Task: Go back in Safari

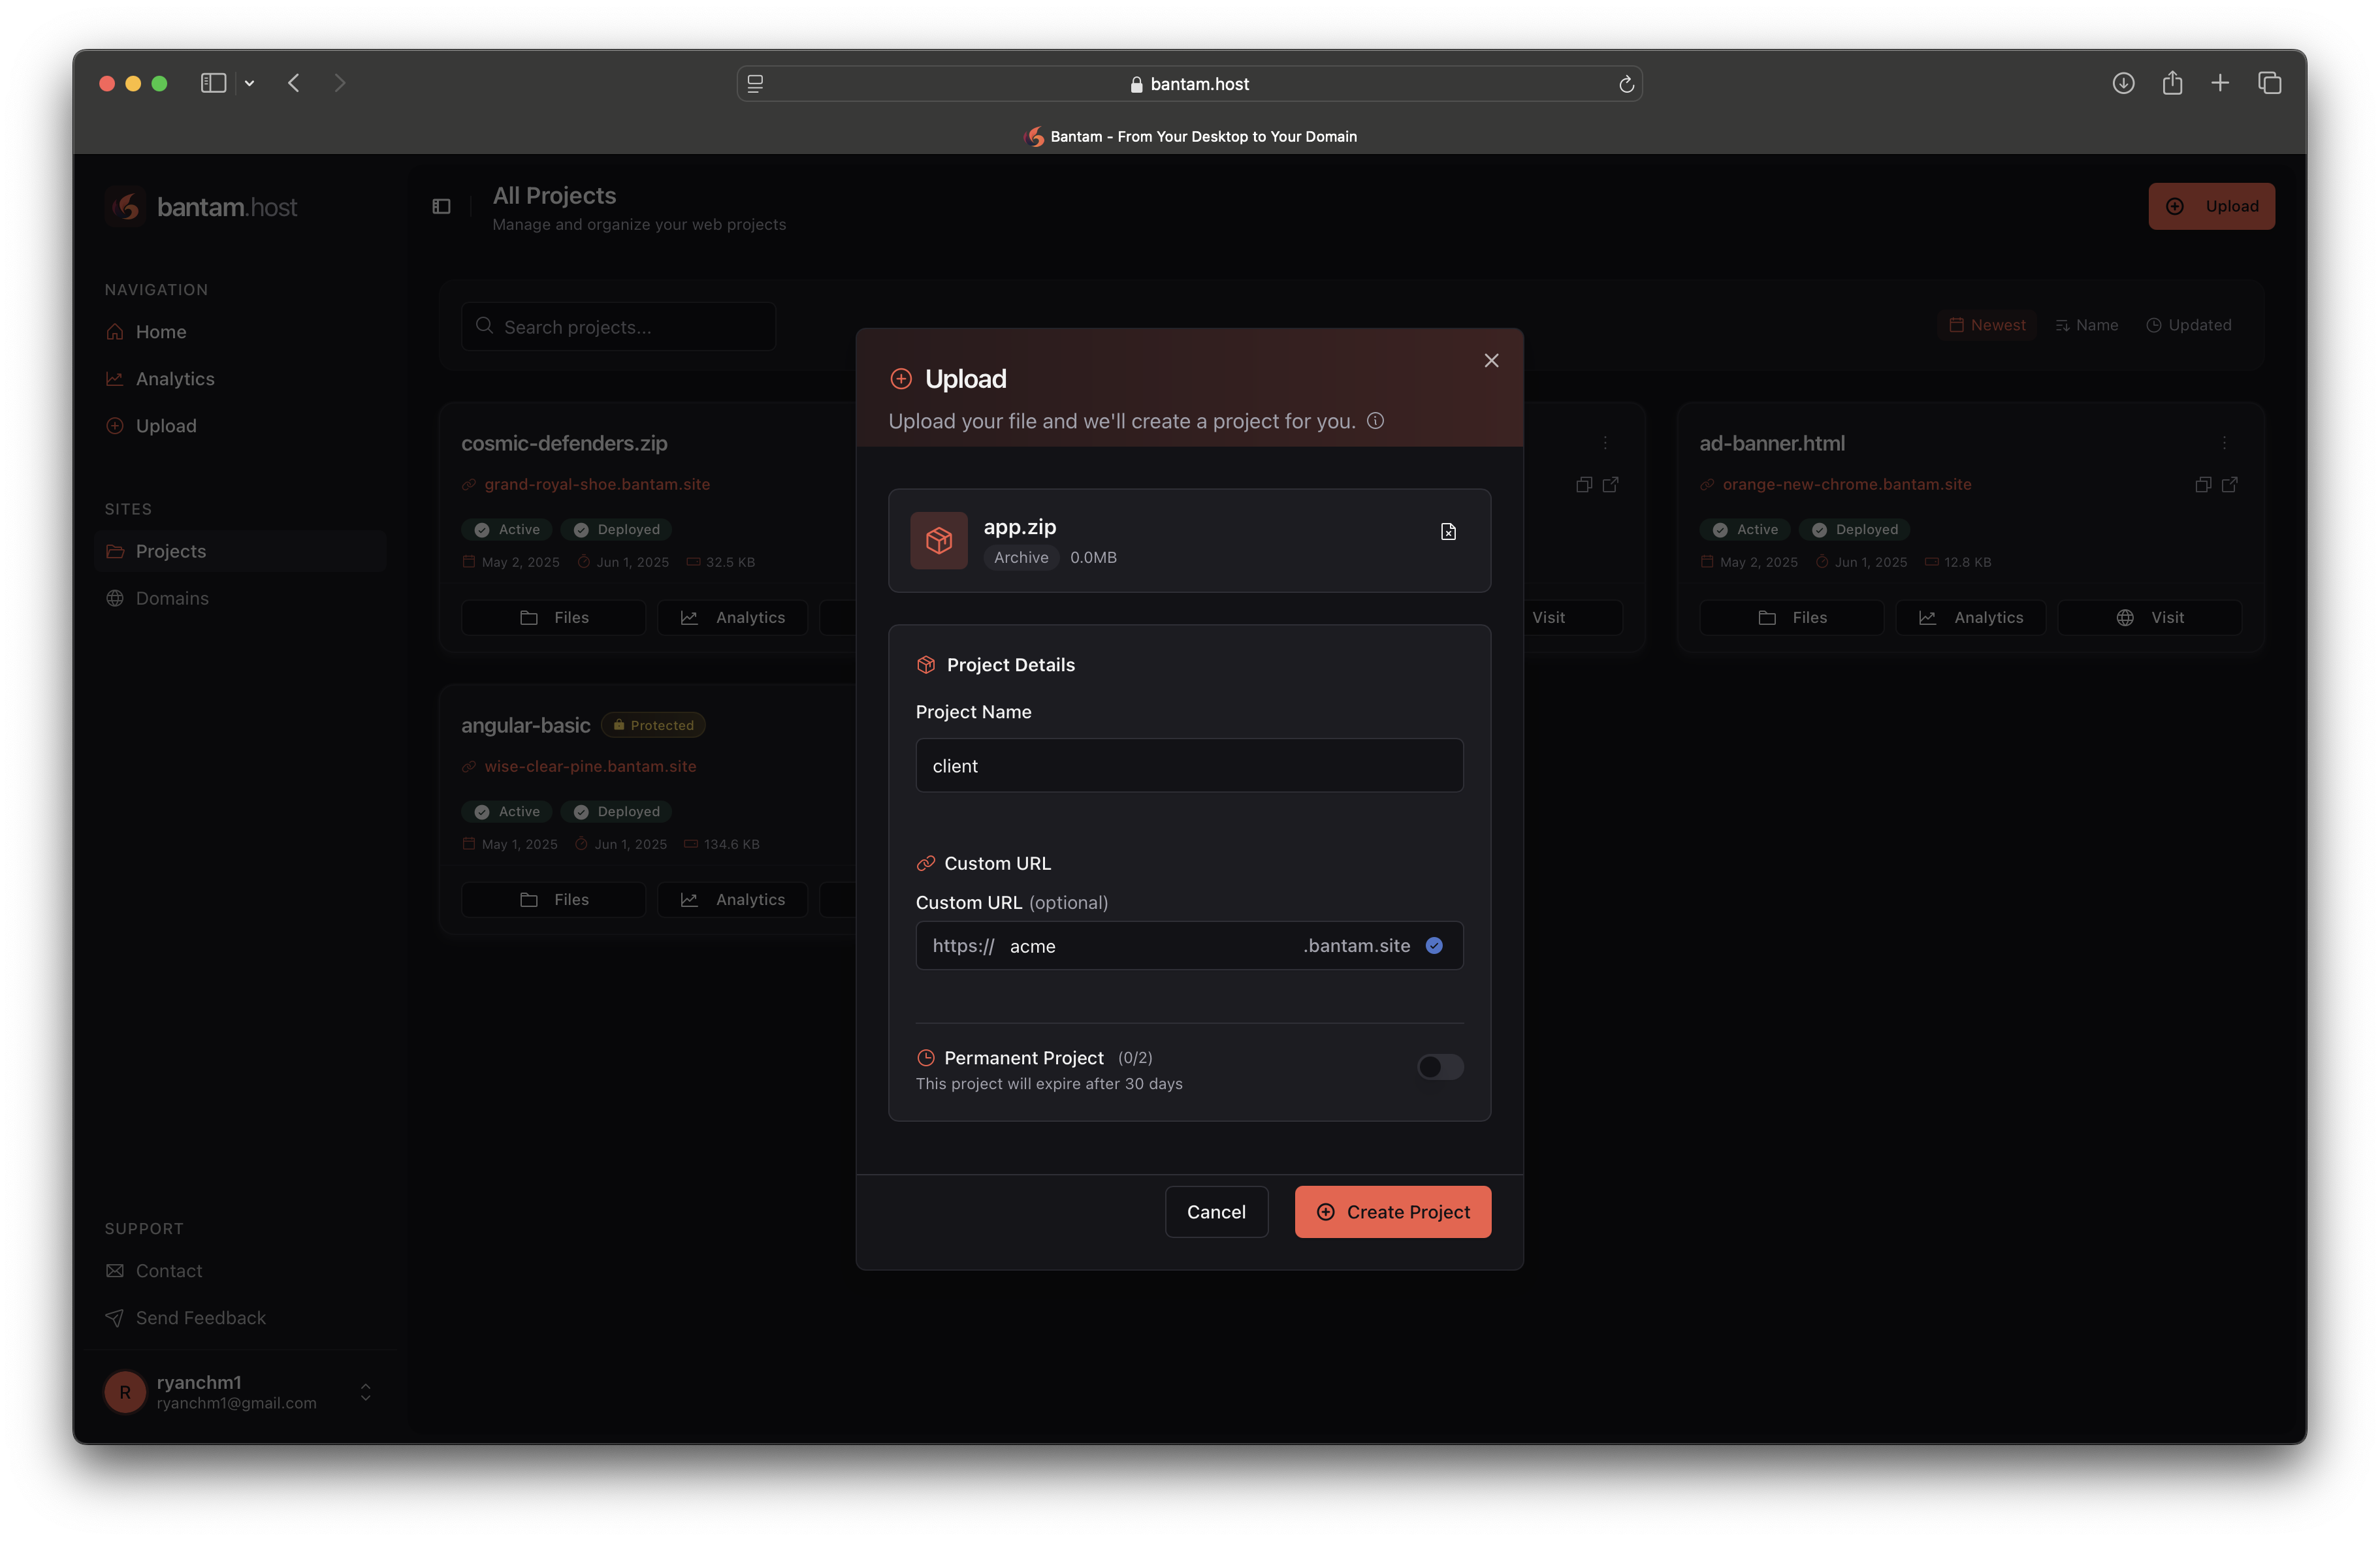Action: [293, 83]
